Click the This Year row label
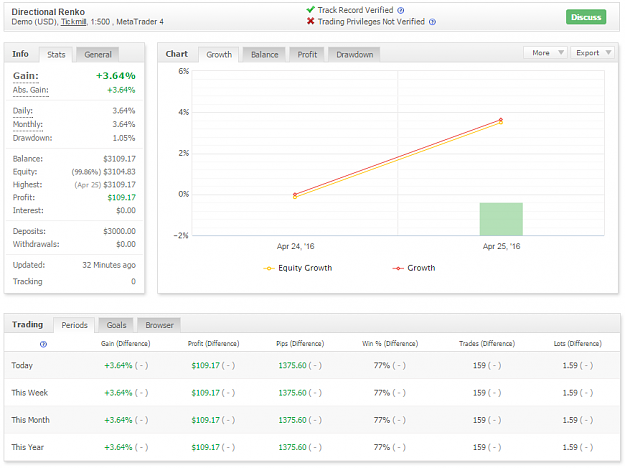Image resolution: width=625 pixels, height=468 pixels. click(x=28, y=447)
